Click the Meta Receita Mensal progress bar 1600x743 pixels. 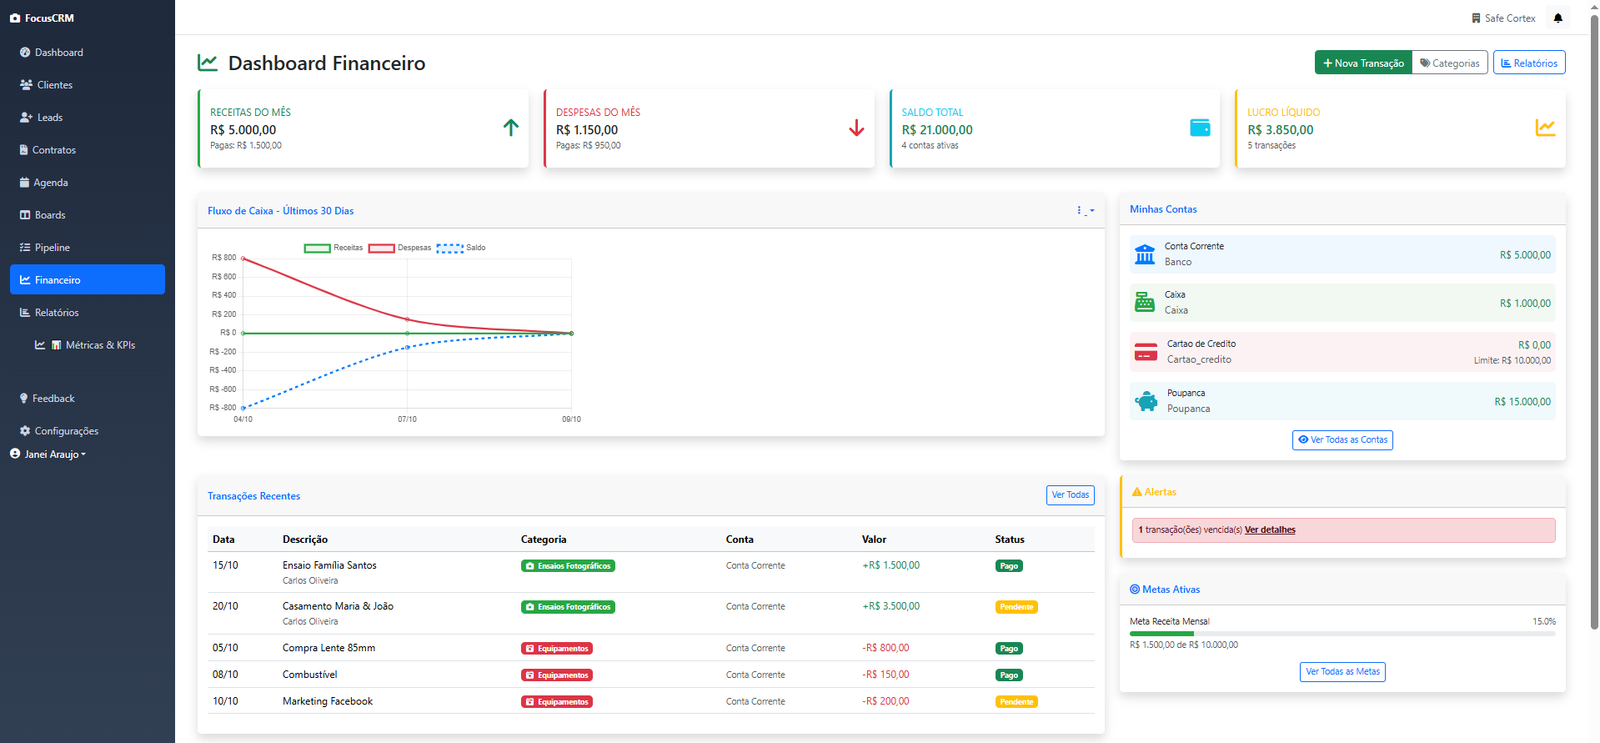pos(1342,633)
